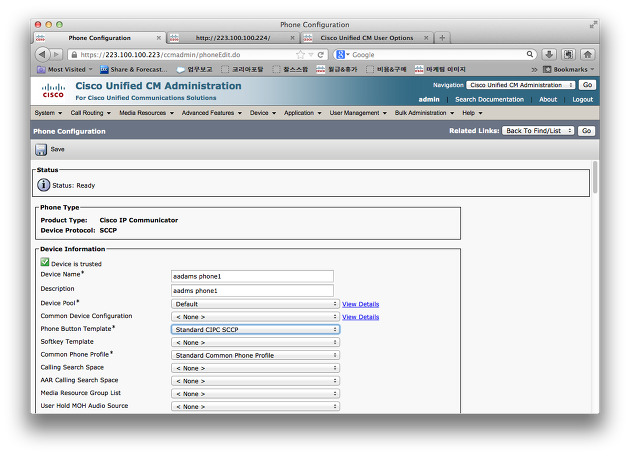This screenshot has width=630, height=456.
Task: Click the browser back arrow button
Action: pos(42,54)
